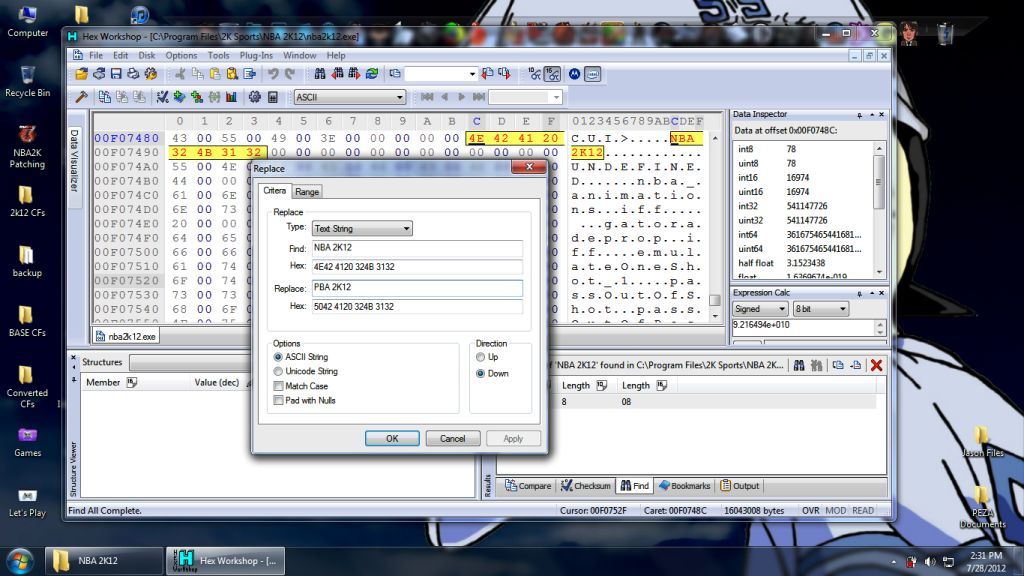Image resolution: width=1024 pixels, height=576 pixels.
Task: Open the Goto offset combo box dropdown
Action: [472, 74]
